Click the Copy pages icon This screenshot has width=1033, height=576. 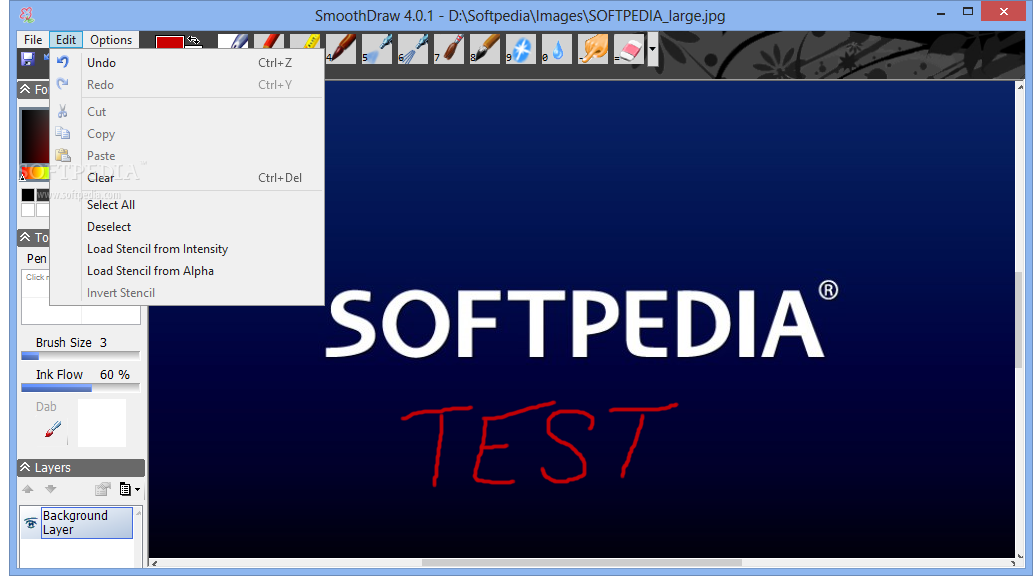63,133
